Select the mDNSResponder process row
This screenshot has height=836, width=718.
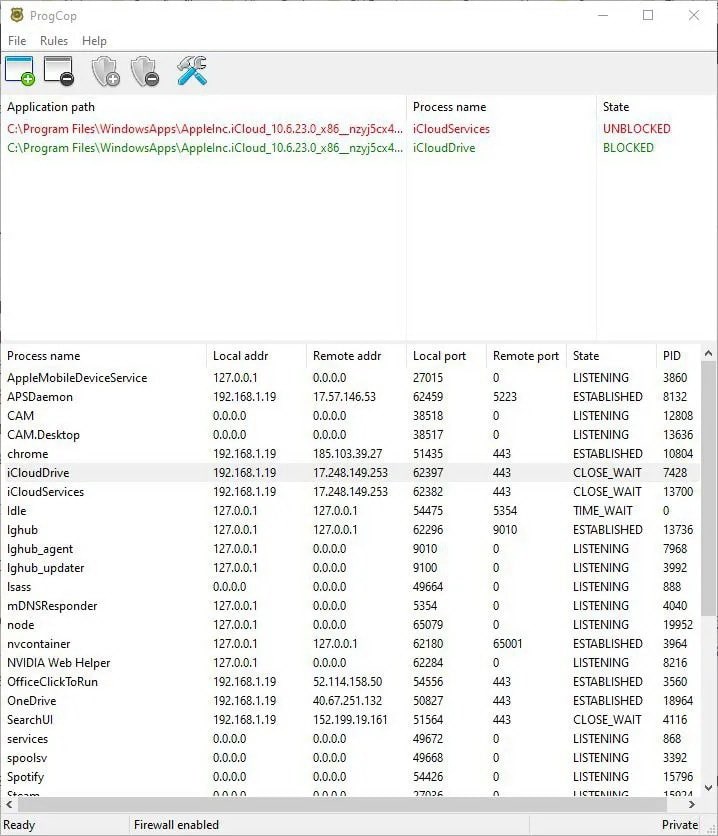pos(351,606)
